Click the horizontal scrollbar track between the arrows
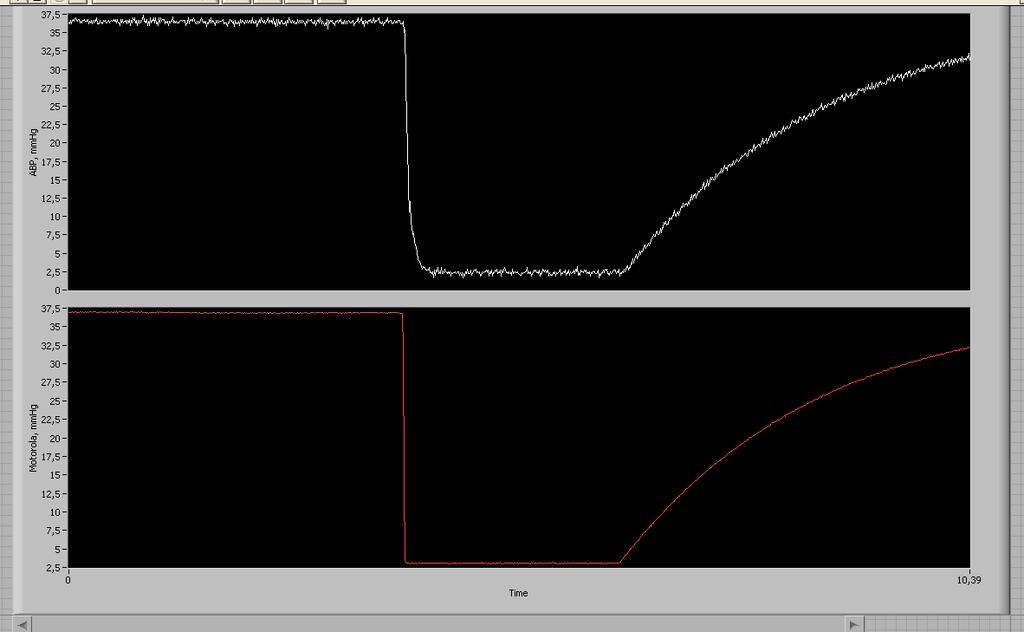This screenshot has width=1024, height=632. pos(438,624)
